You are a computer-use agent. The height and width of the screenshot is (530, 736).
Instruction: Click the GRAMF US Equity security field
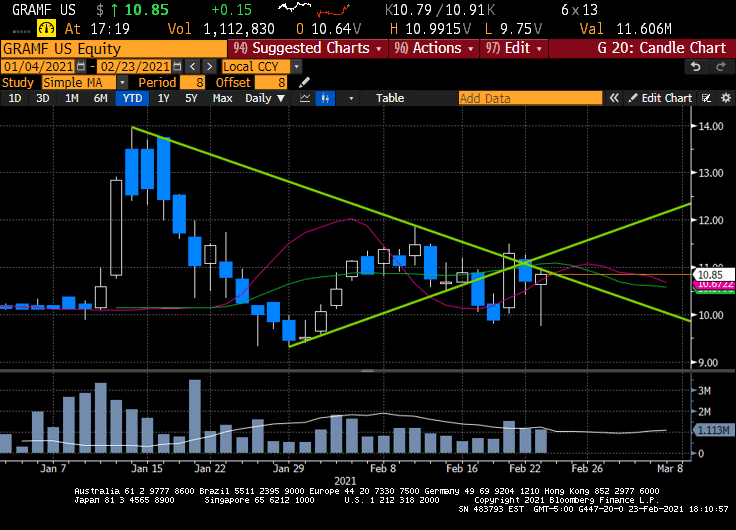(x=114, y=49)
